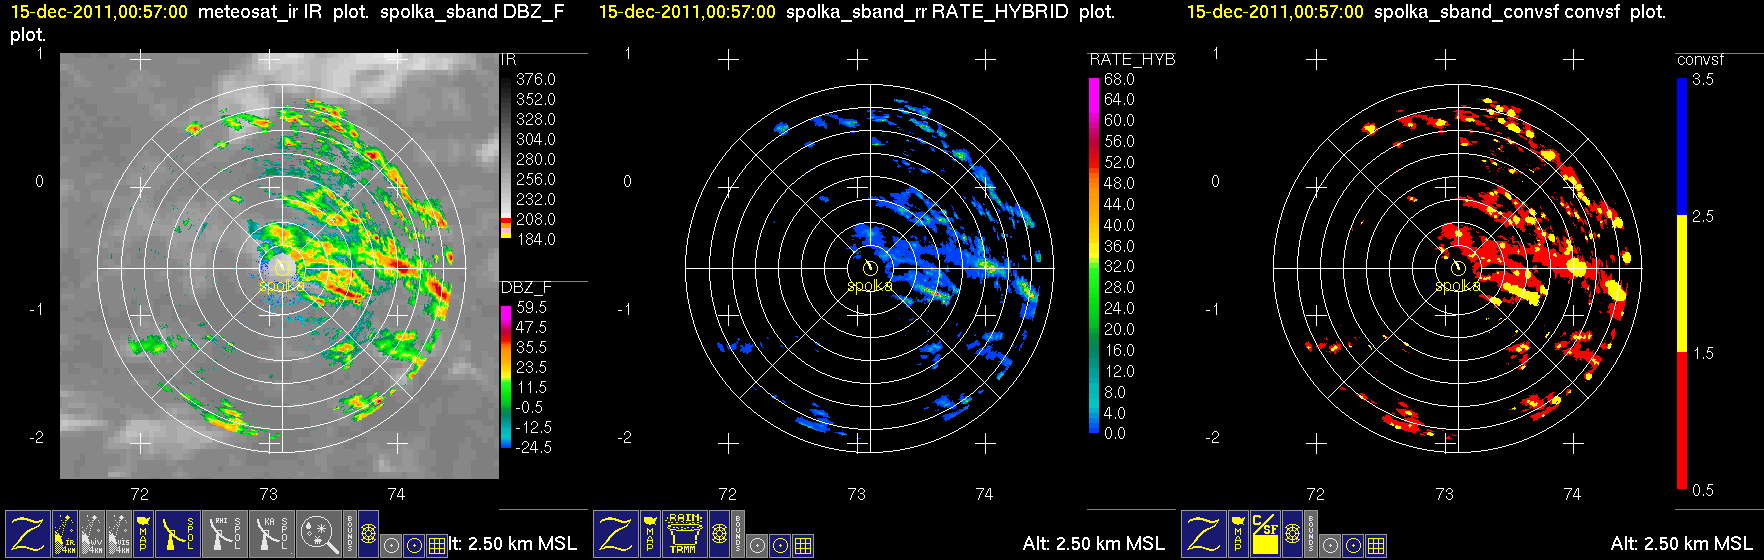Toggle the WV 4KM satellite icon

(x=92, y=534)
